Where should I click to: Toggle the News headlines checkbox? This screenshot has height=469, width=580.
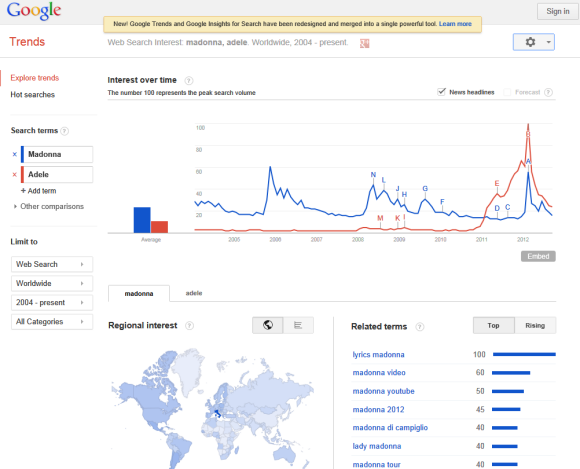[x=441, y=92]
